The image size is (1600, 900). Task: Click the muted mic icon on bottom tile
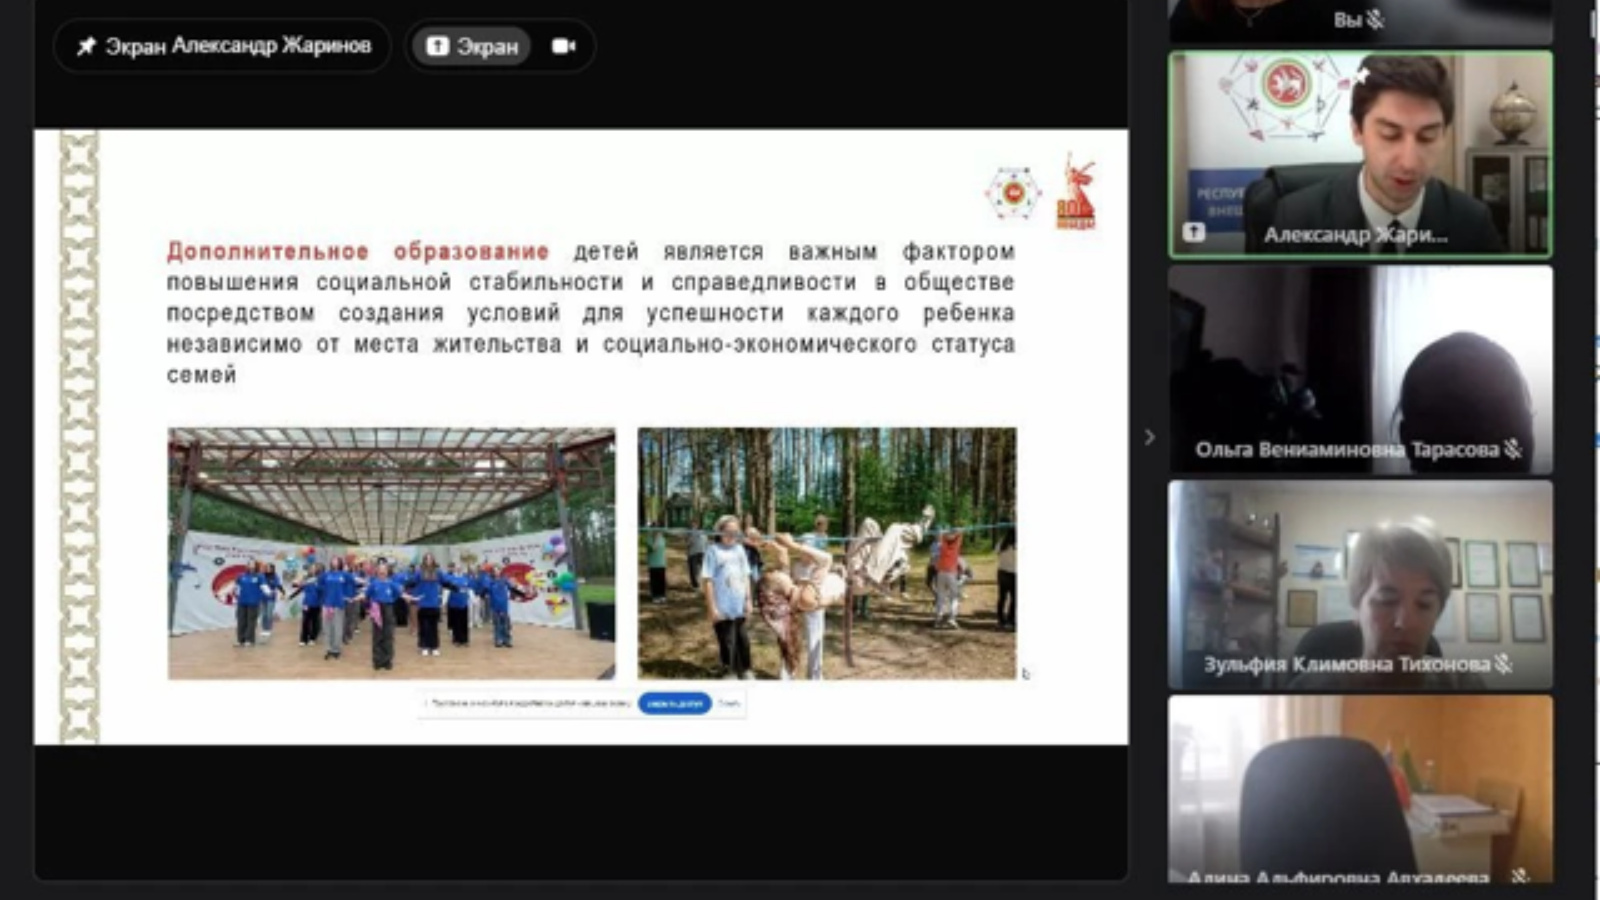pos(1519,876)
